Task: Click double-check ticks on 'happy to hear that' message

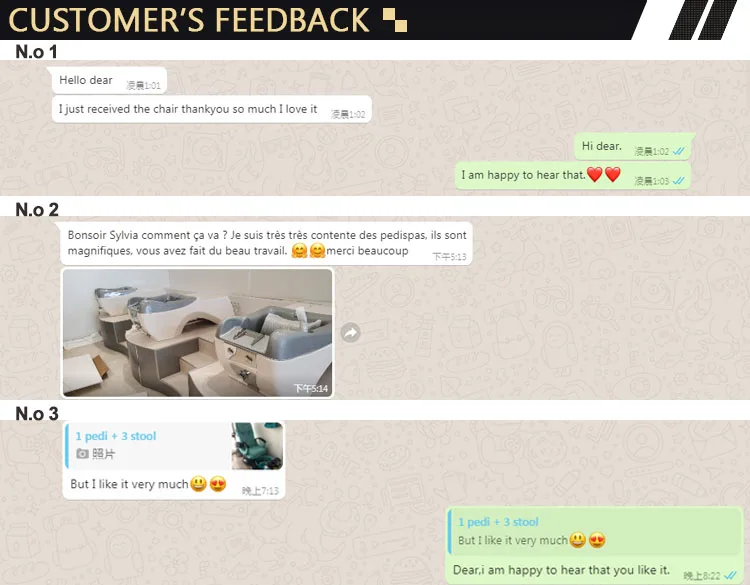Action: pos(679,181)
